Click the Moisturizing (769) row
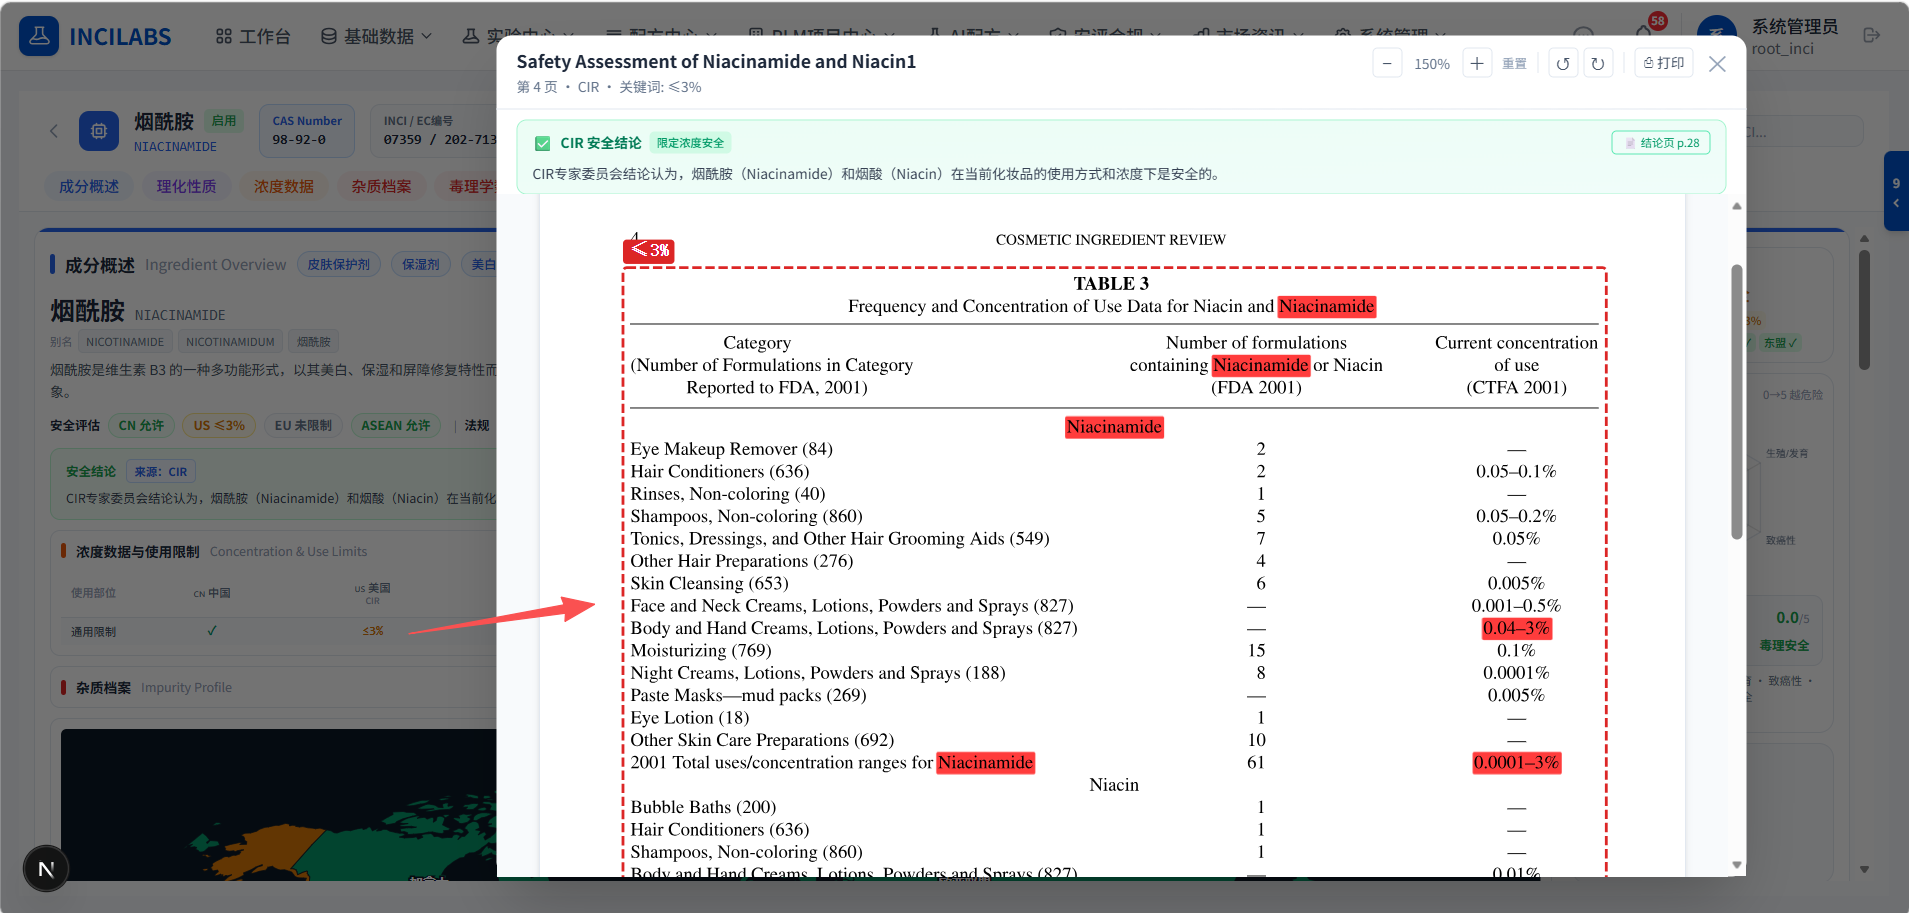The width and height of the screenshot is (1909, 913). (1113, 650)
